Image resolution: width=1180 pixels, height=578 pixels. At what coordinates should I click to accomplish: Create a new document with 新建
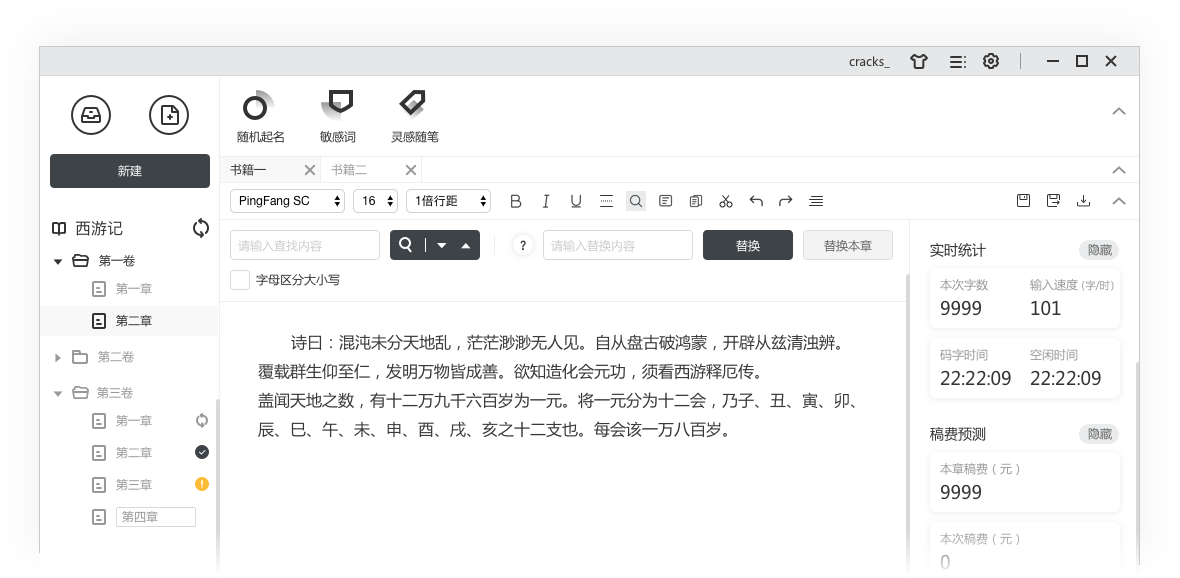129,171
